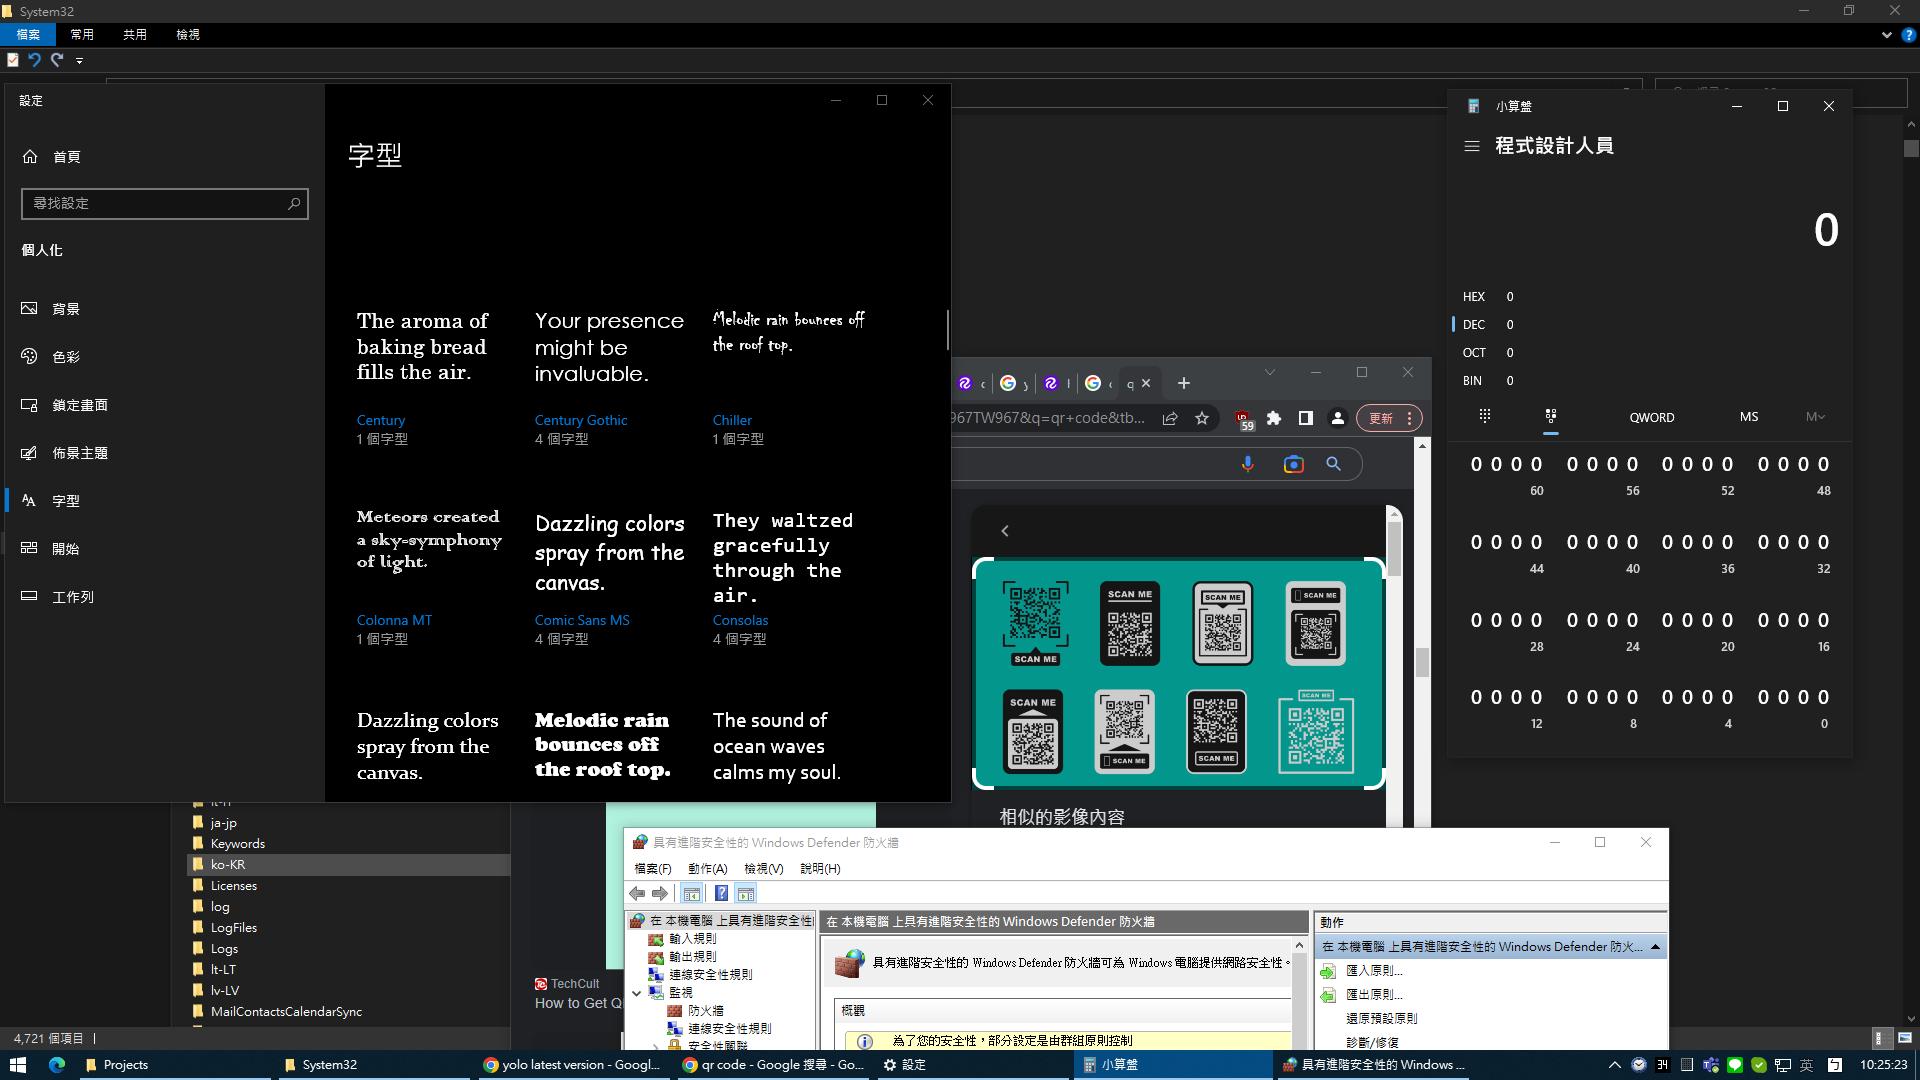Show hidden system tray icons chevron
This screenshot has height=1080, width=1920.
(1613, 1065)
